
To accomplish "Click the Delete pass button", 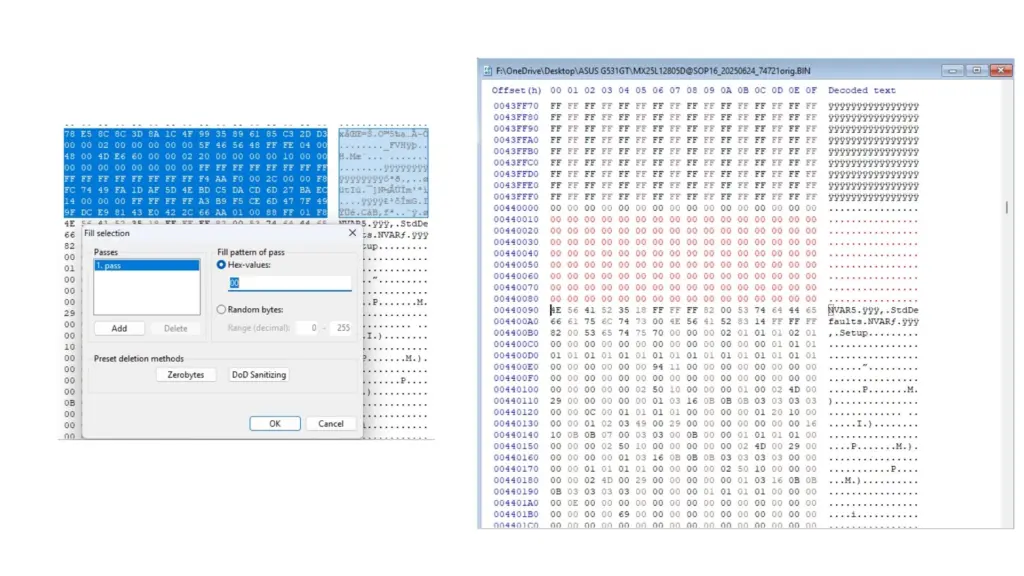I will click(x=175, y=328).
